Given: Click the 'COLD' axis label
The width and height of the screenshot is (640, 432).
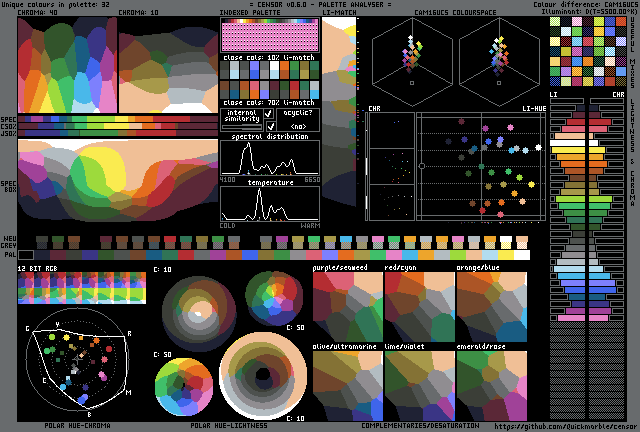Looking at the screenshot, I should [227, 225].
